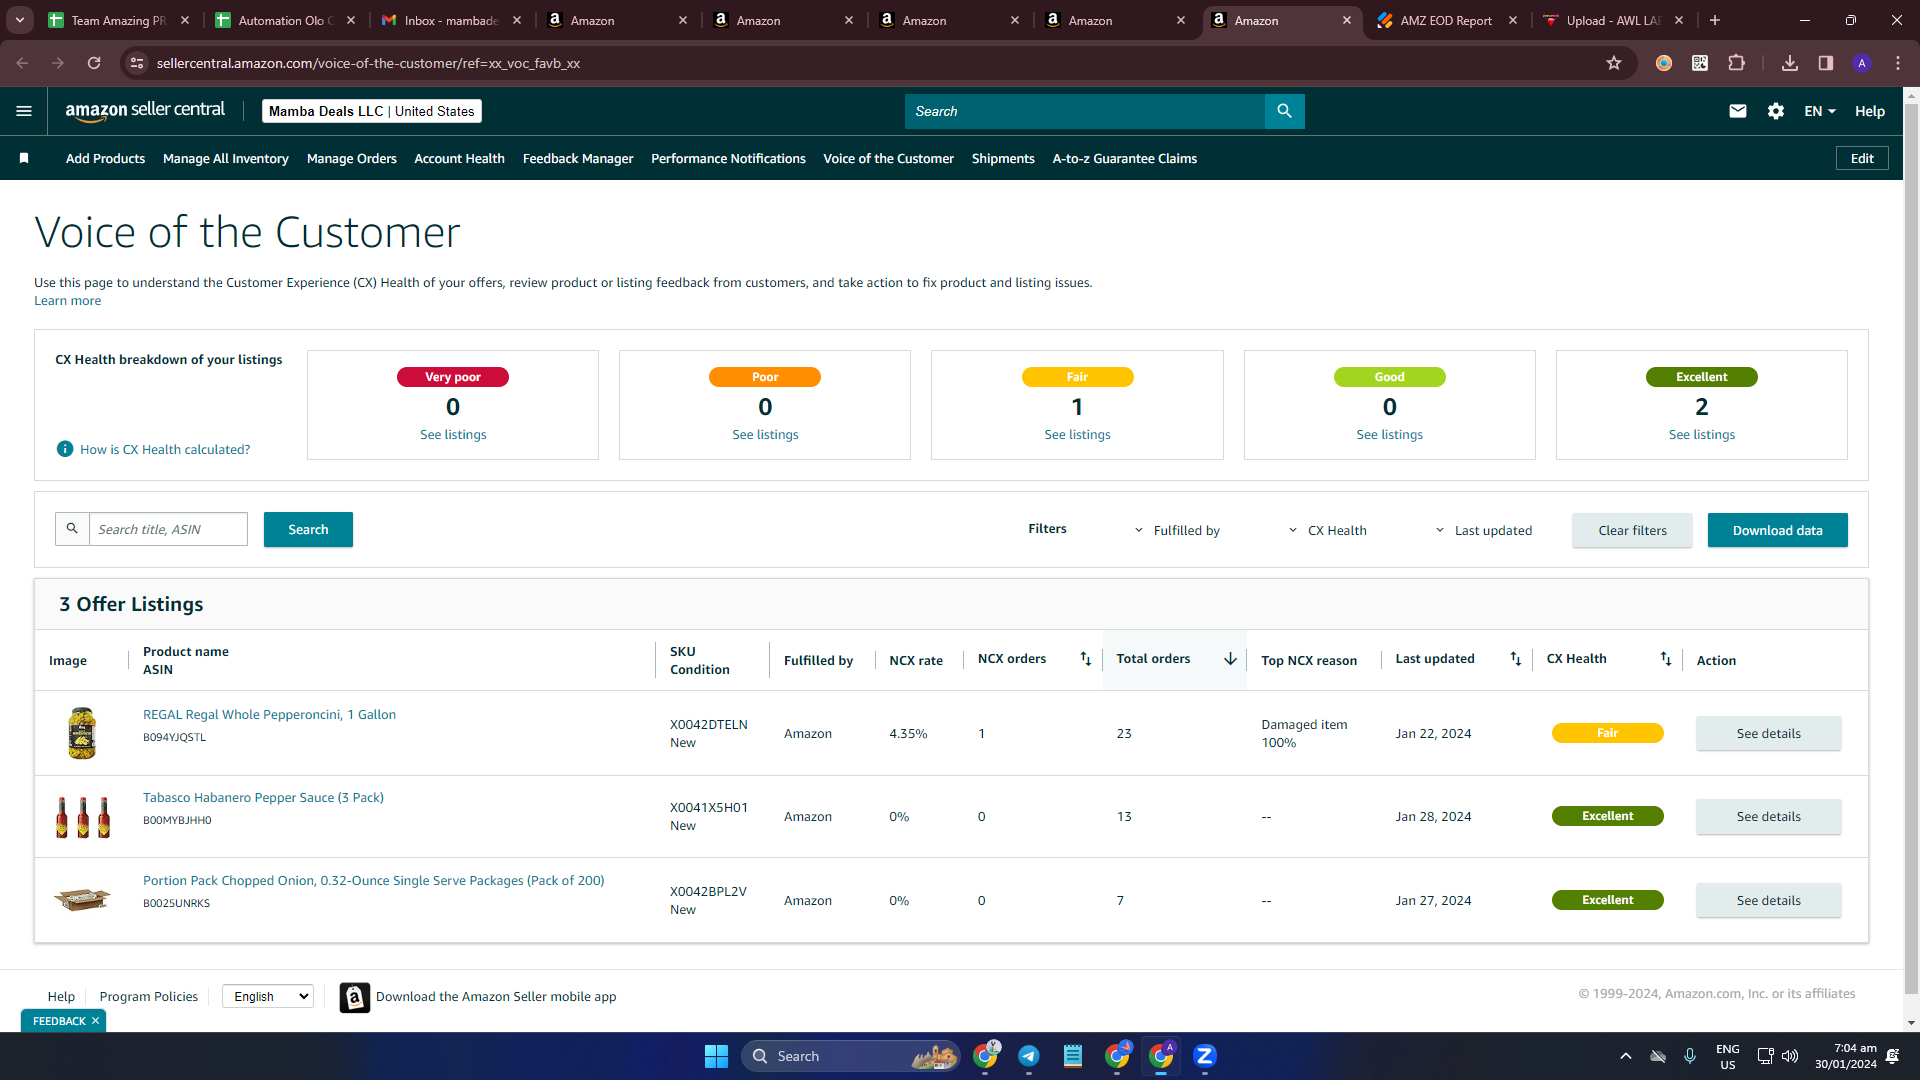Open Add Products menu item

pos(105,158)
